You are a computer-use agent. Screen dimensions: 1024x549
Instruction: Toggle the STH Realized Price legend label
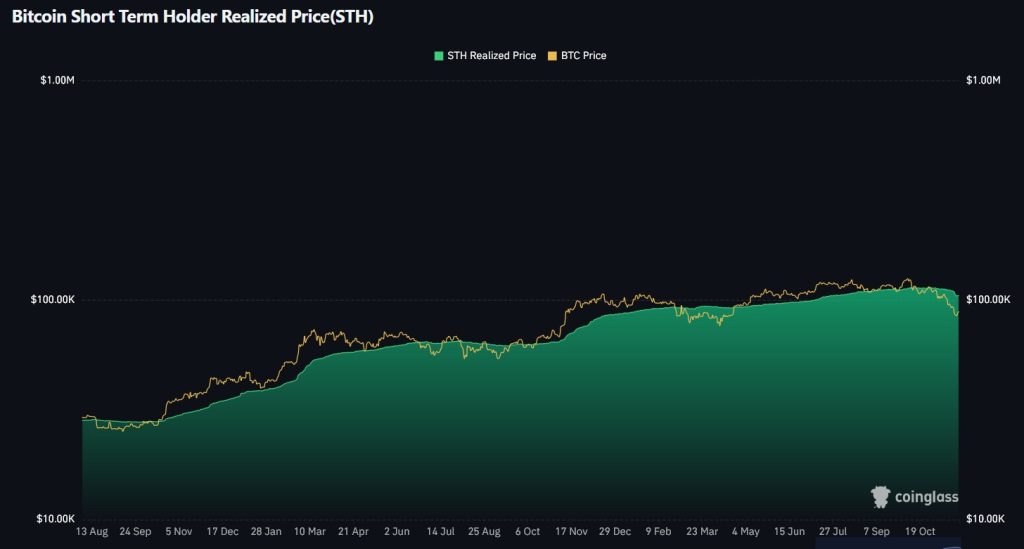[x=491, y=56]
